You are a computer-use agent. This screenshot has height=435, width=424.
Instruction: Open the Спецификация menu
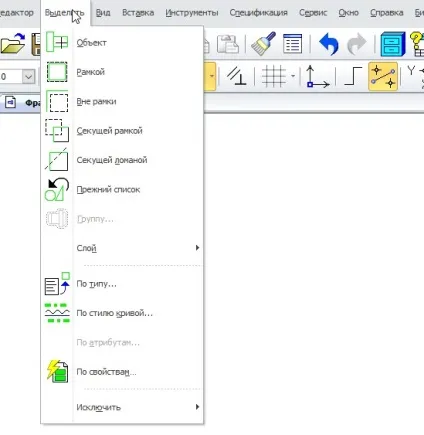click(x=258, y=13)
